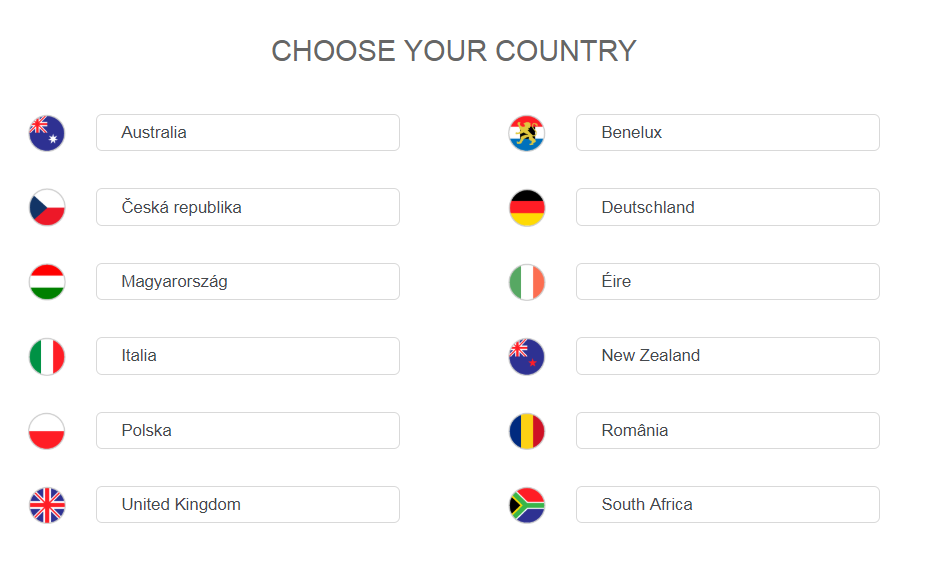Select the South Africa button
Viewport: 938px width, 588px height.
[728, 505]
